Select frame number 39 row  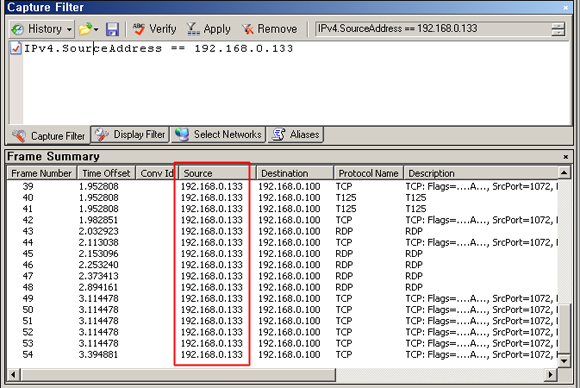point(282,186)
